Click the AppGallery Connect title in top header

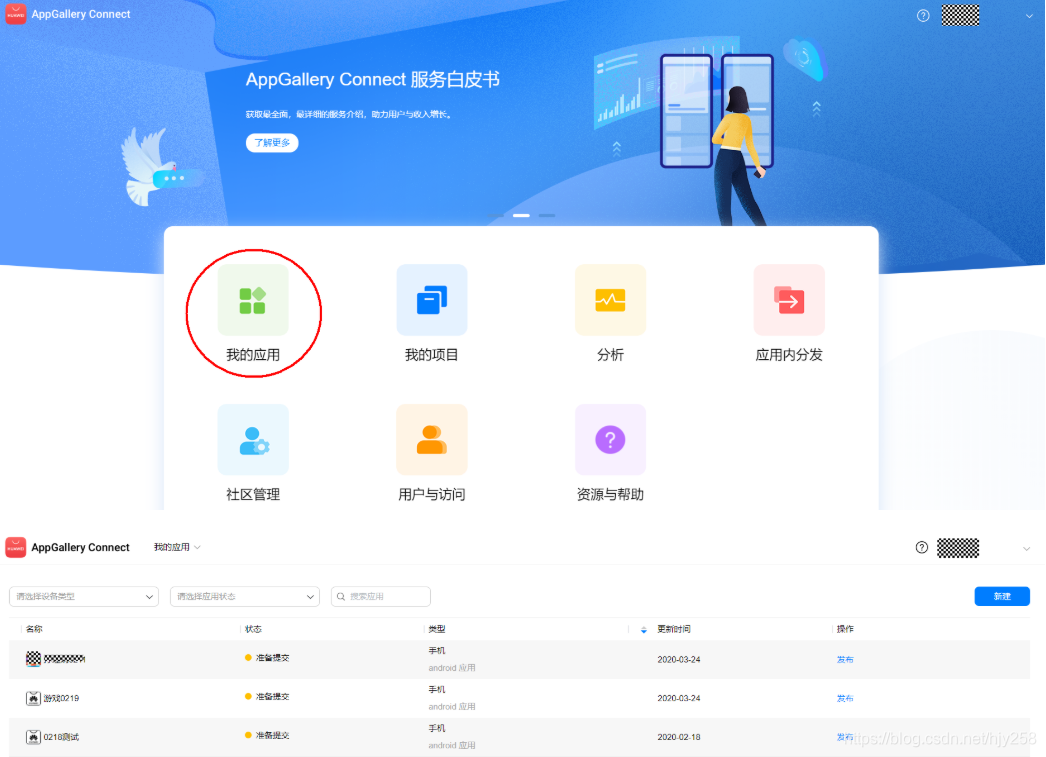tap(81, 14)
